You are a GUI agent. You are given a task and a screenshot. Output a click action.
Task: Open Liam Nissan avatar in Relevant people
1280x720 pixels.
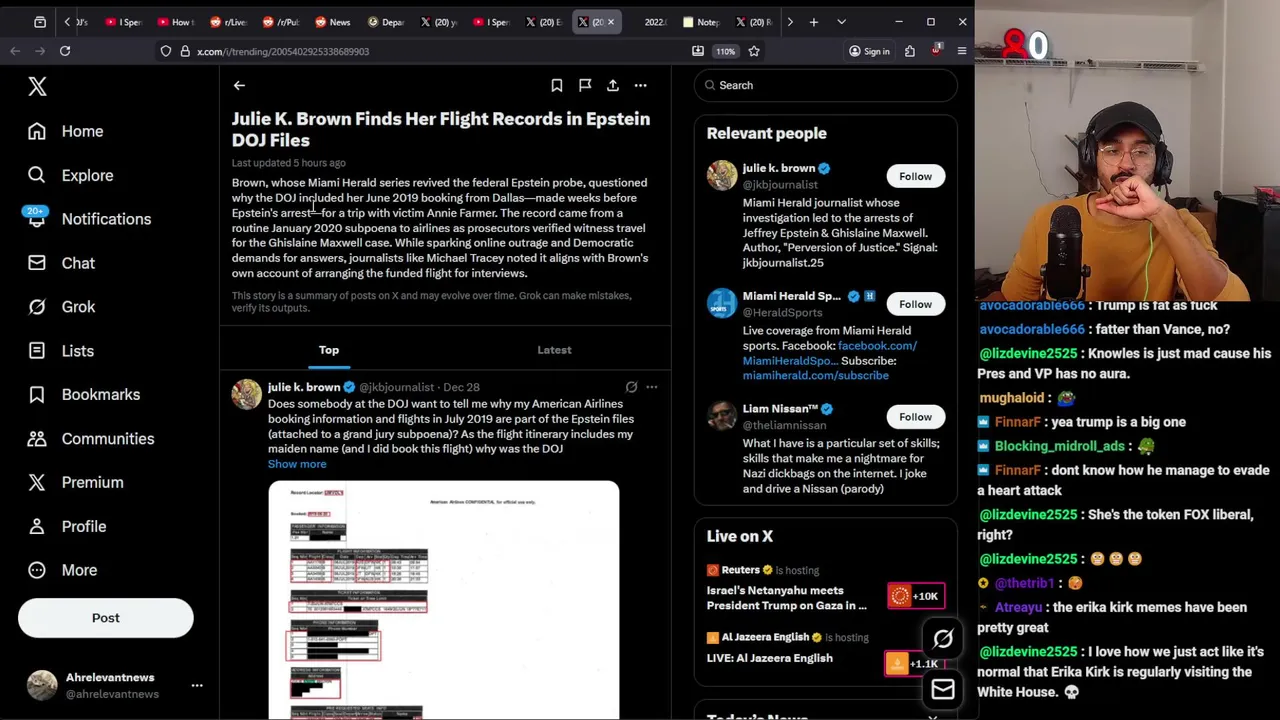pos(722,416)
